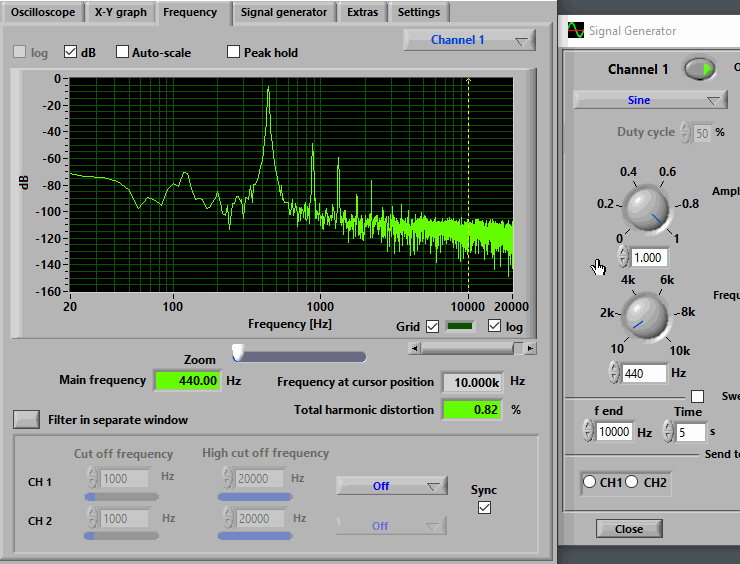Toggle the dB checkbox
This screenshot has height=564, width=740.
click(x=70, y=51)
